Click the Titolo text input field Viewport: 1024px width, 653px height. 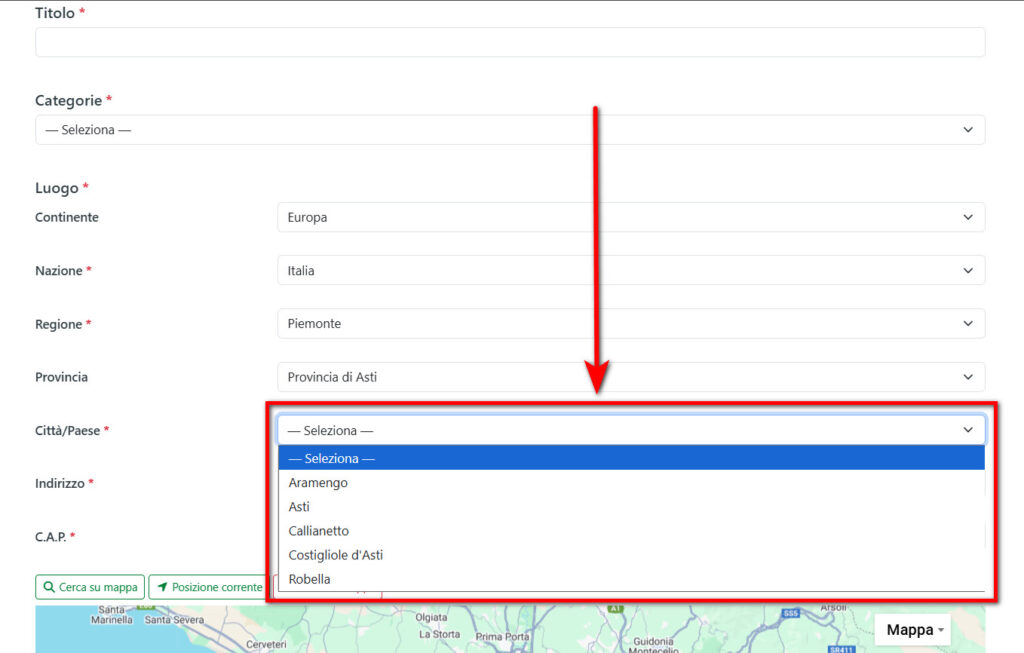pos(510,42)
